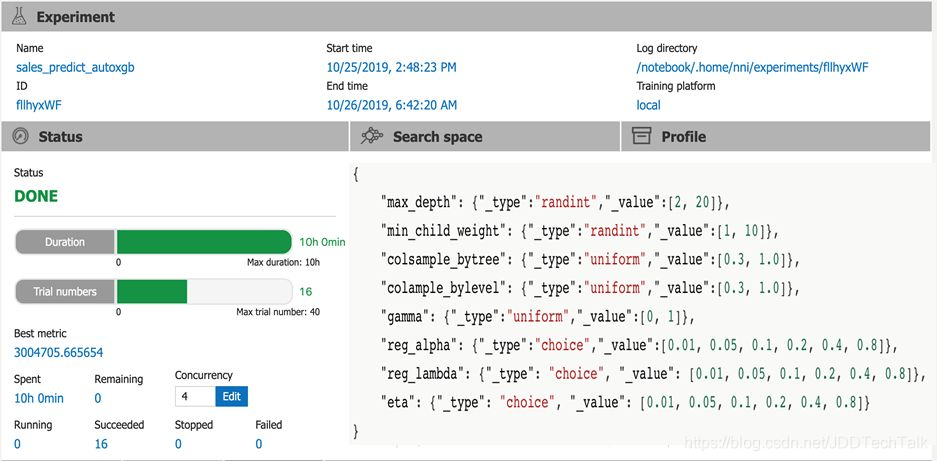Click the Experiment flask icon
This screenshot has height=461, width=937.
coord(20,17)
